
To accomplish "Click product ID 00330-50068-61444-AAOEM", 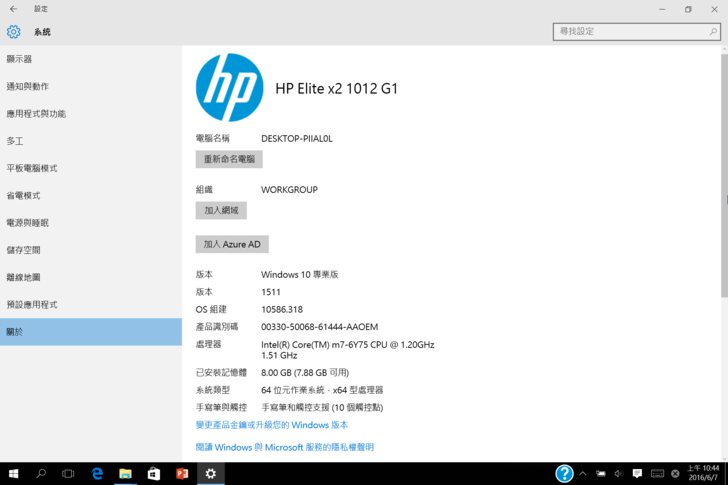I will point(319,327).
